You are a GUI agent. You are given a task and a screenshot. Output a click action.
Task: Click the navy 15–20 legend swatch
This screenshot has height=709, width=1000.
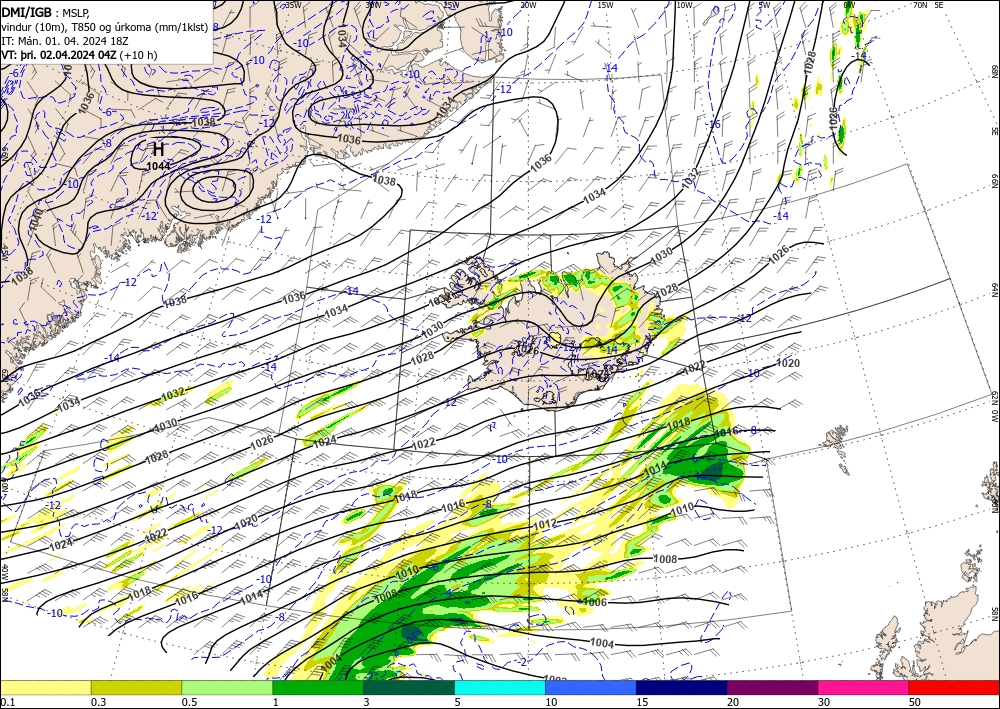click(x=682, y=687)
